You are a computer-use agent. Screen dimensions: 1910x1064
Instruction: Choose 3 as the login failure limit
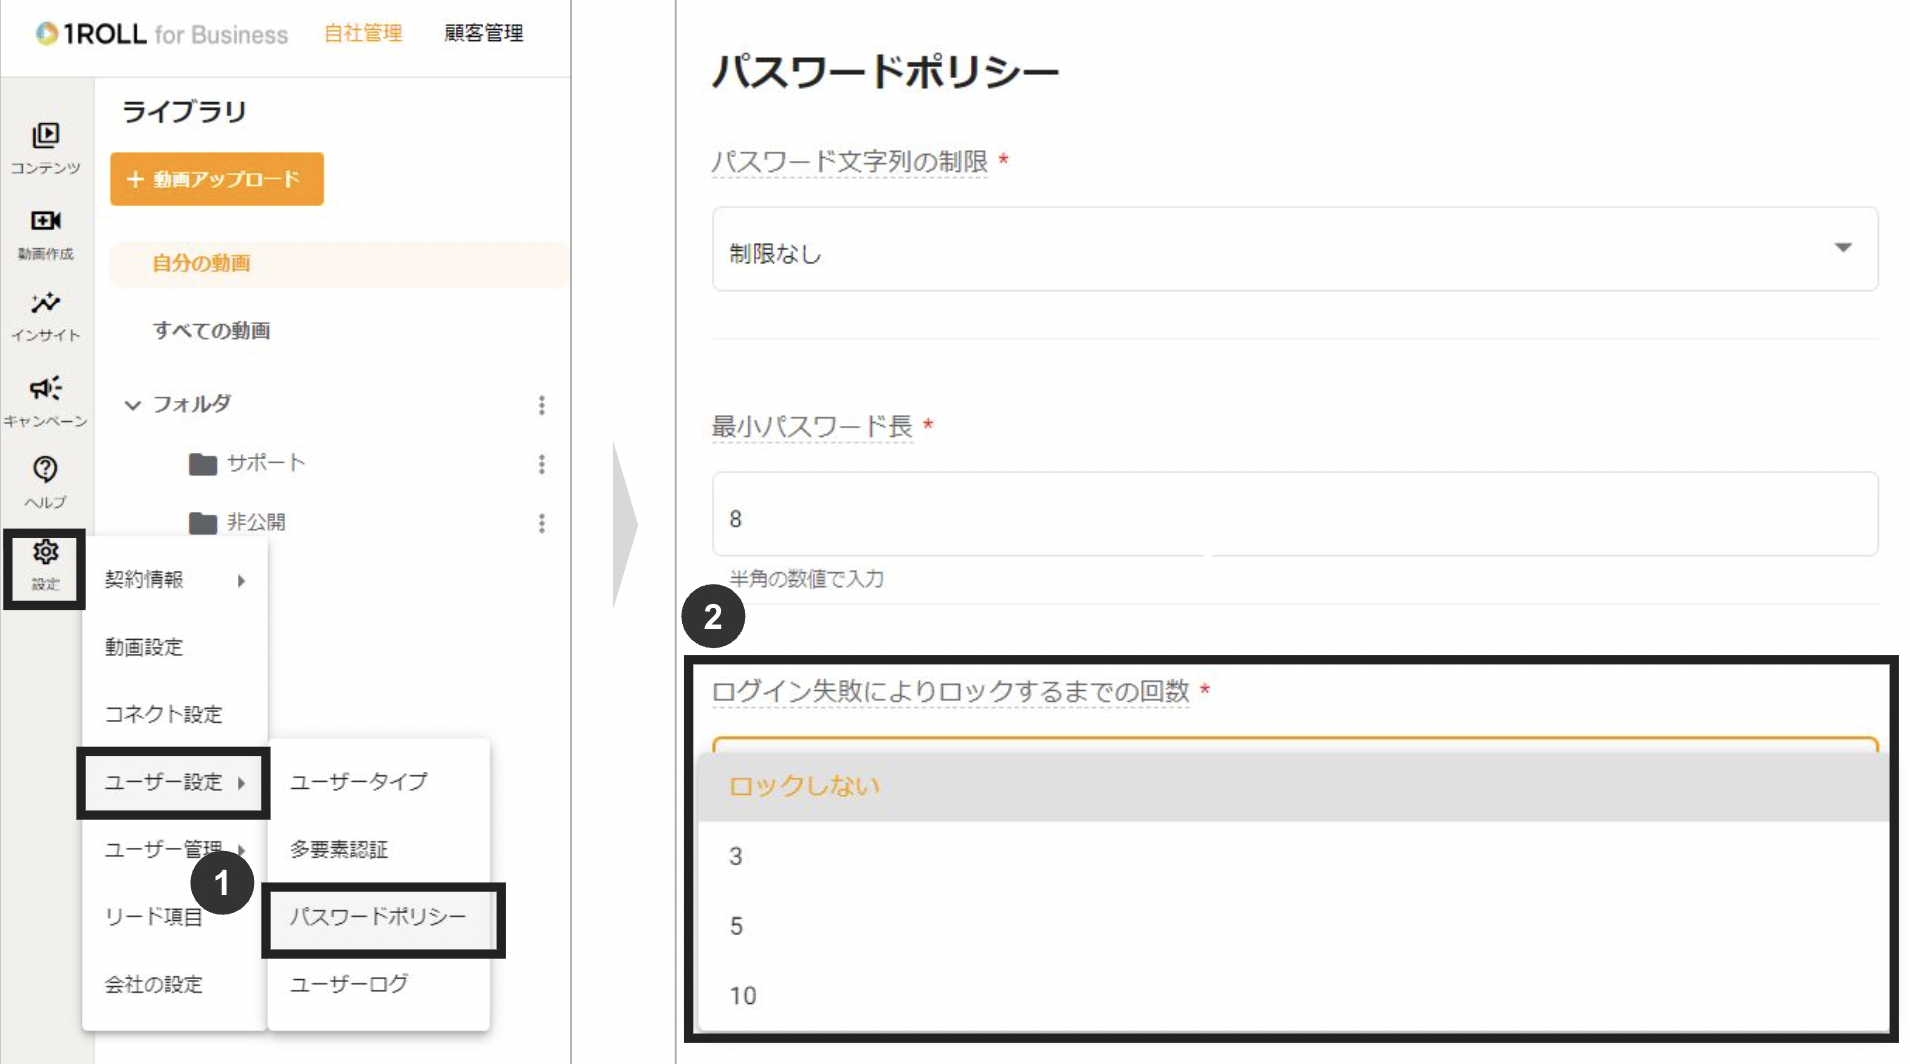737,856
